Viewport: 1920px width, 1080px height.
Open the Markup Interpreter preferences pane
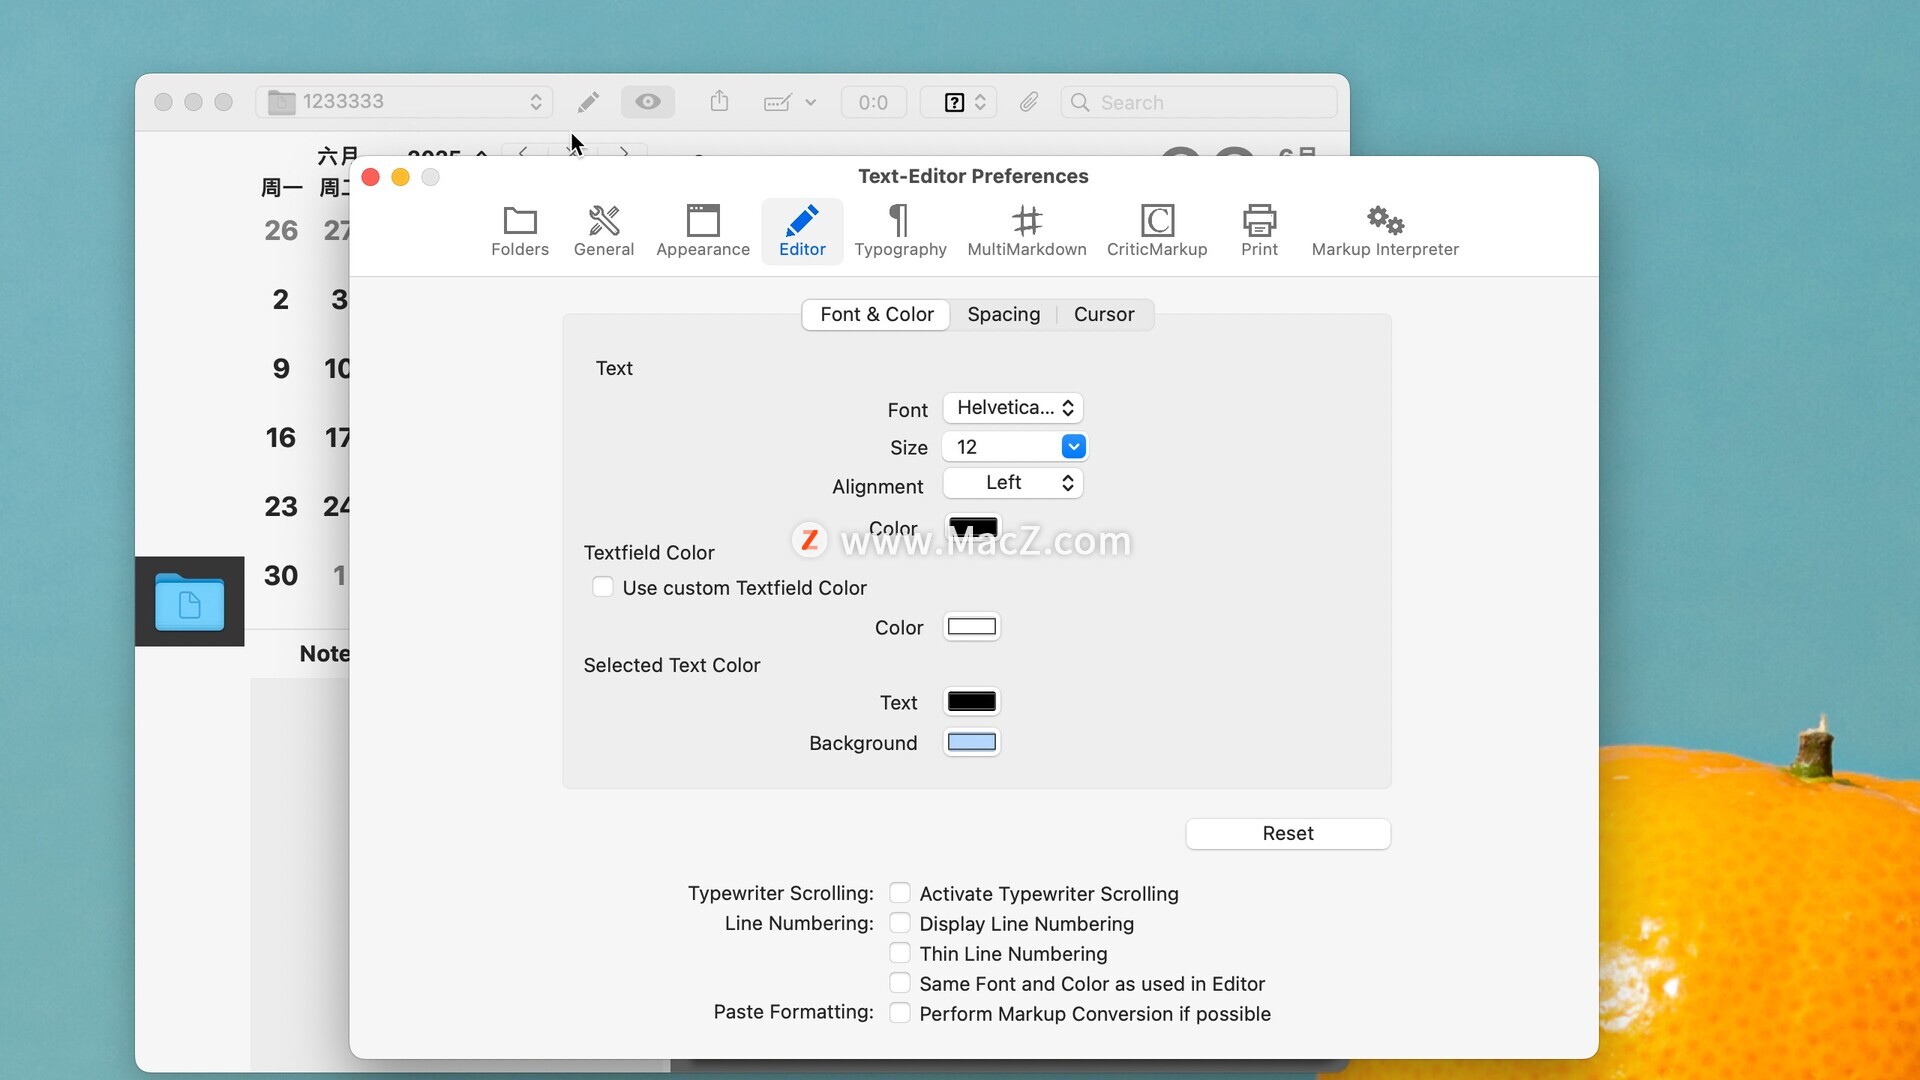pyautogui.click(x=1385, y=231)
